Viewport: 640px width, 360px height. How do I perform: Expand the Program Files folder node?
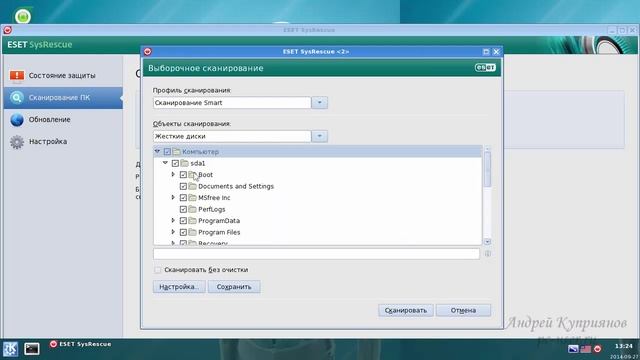click(173, 232)
